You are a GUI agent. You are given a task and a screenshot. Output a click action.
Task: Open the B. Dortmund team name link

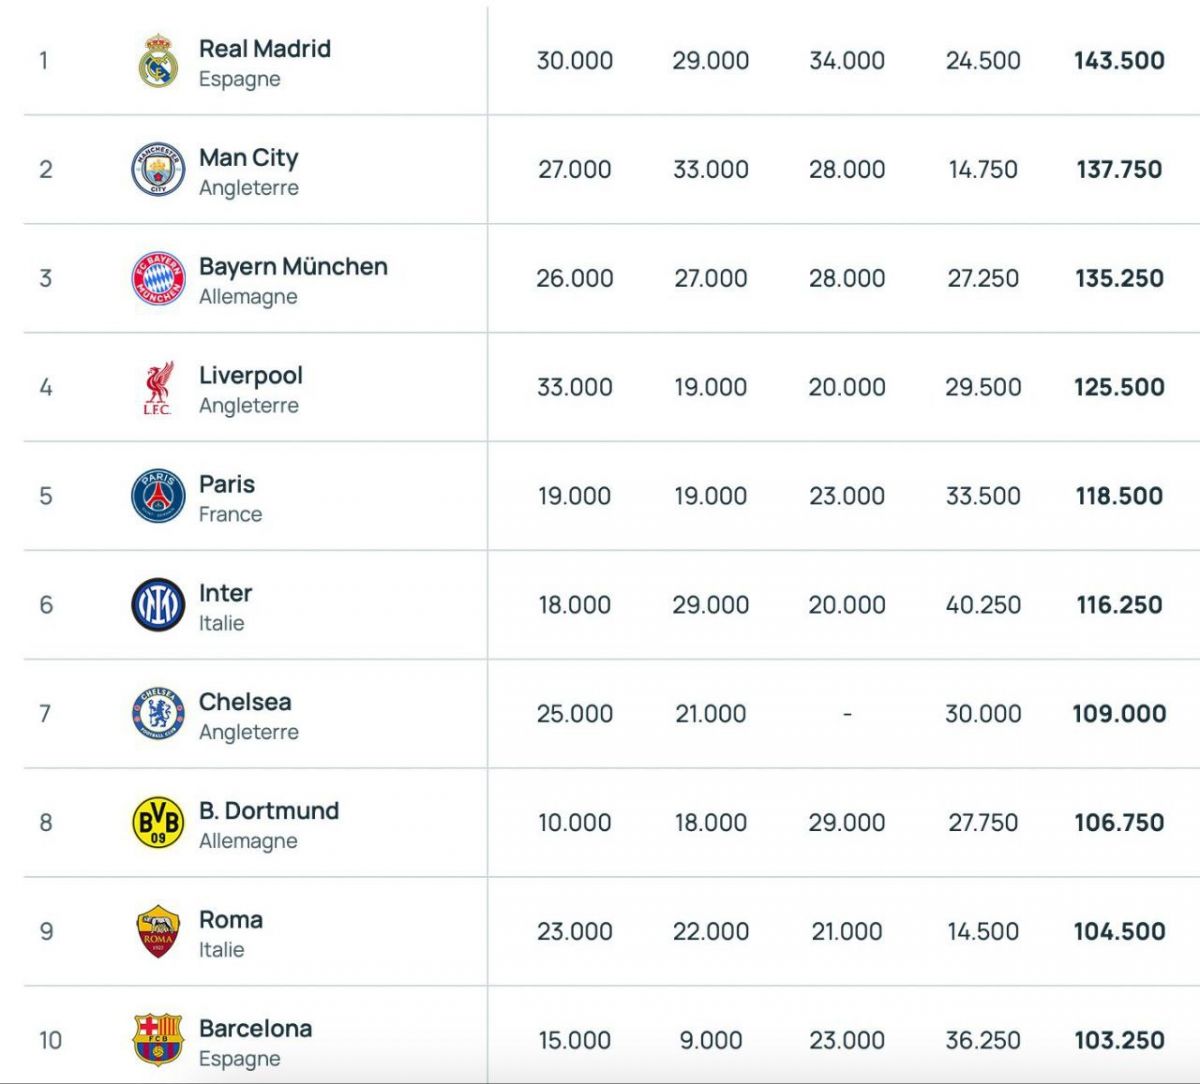(x=269, y=811)
